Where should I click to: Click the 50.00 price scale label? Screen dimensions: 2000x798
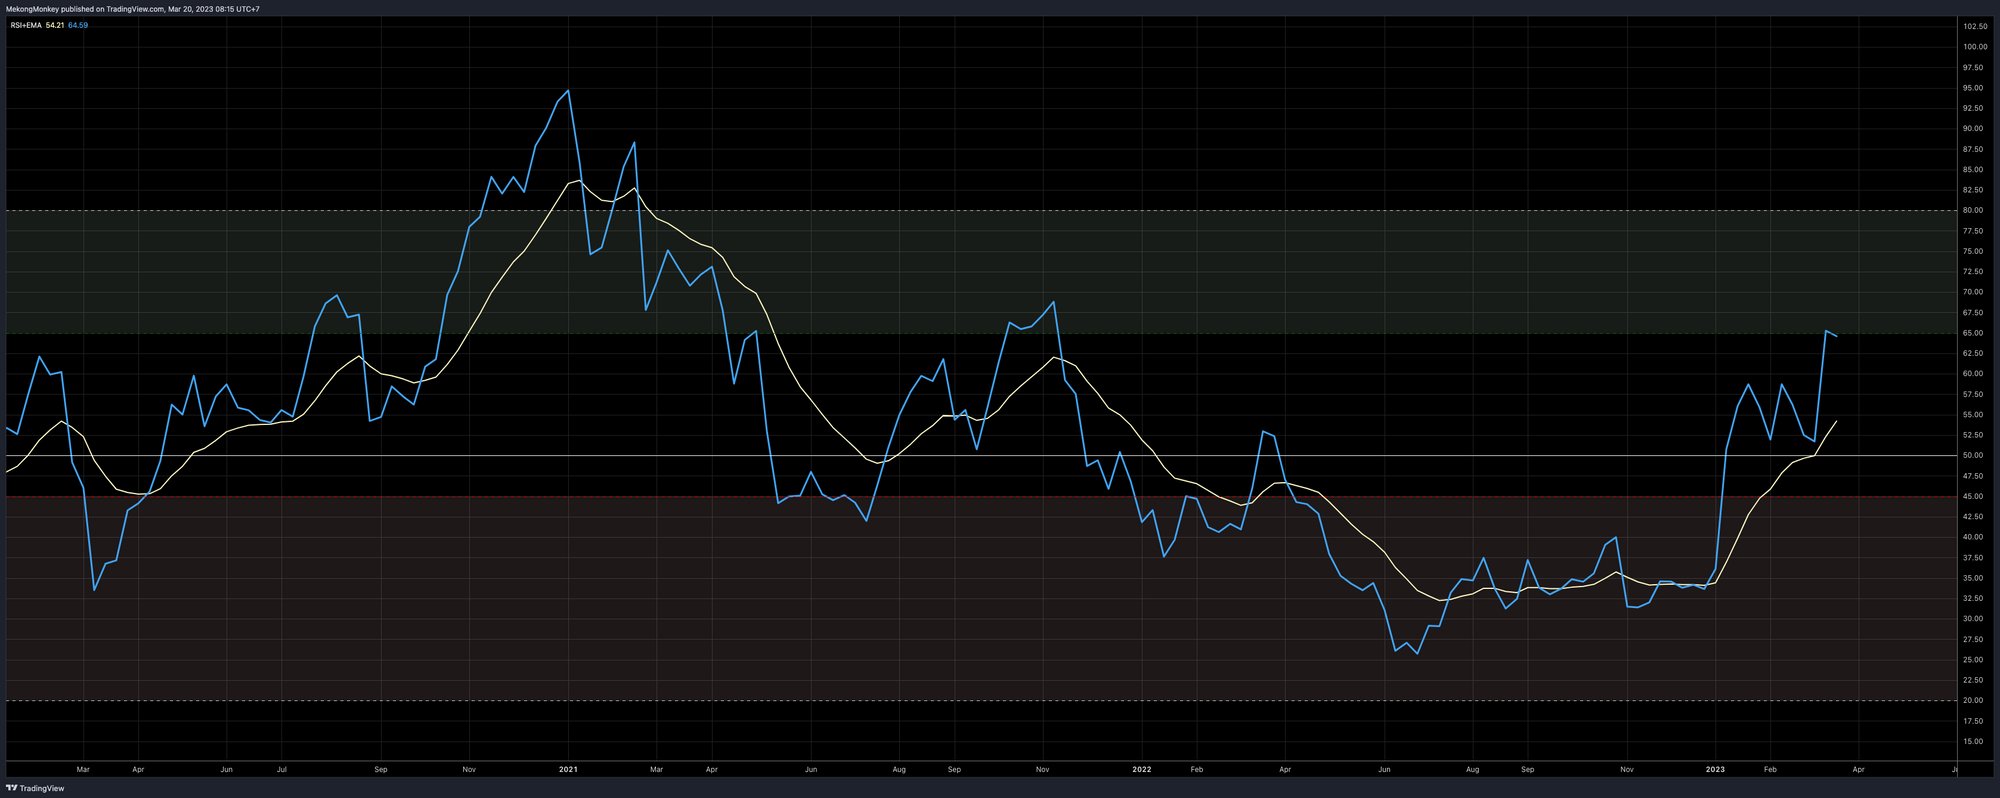[x=1973, y=456]
